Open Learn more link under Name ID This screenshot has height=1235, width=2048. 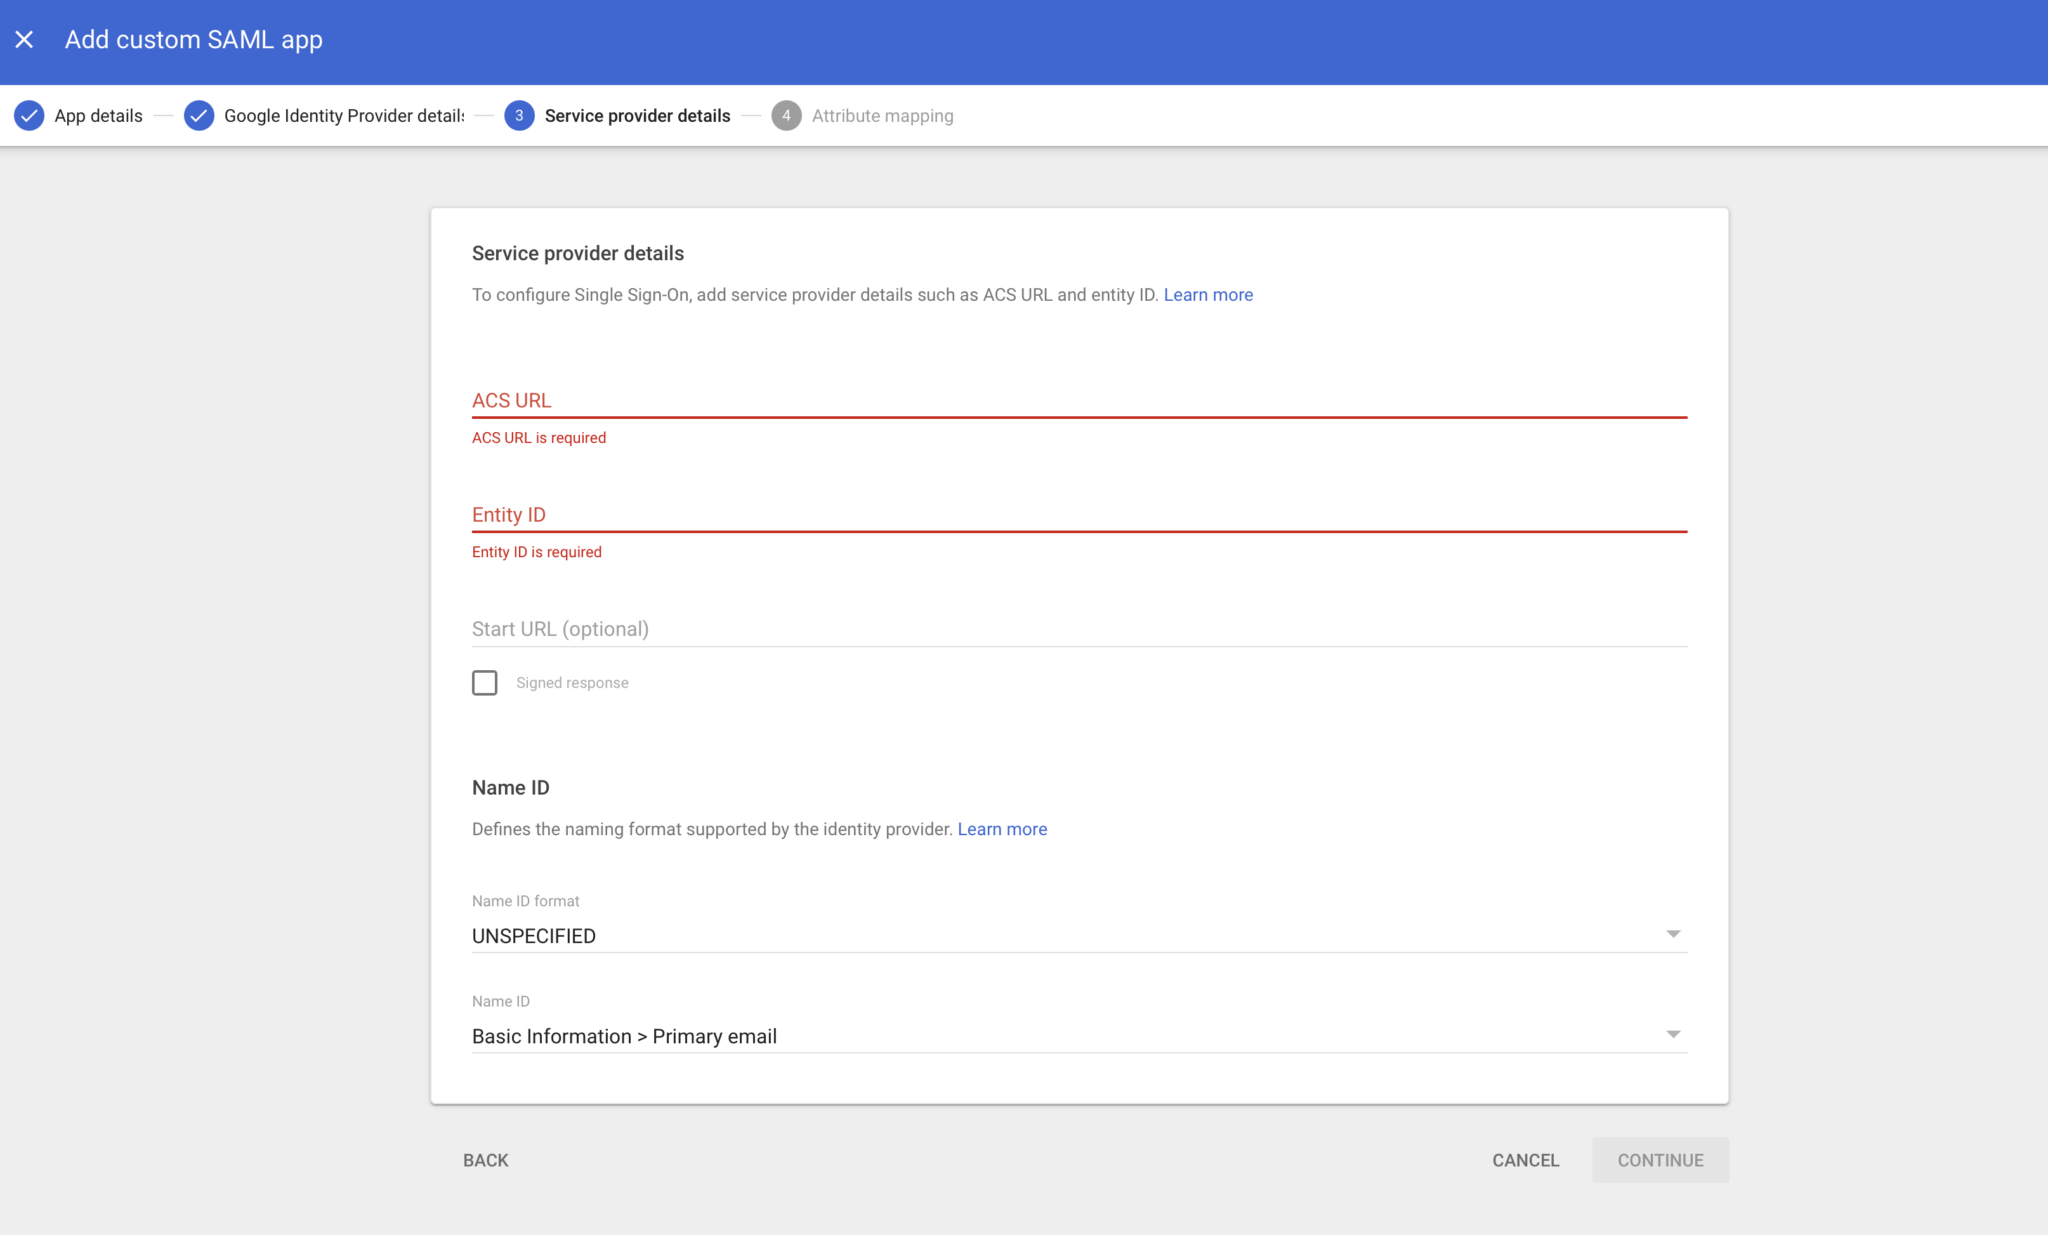1002,829
